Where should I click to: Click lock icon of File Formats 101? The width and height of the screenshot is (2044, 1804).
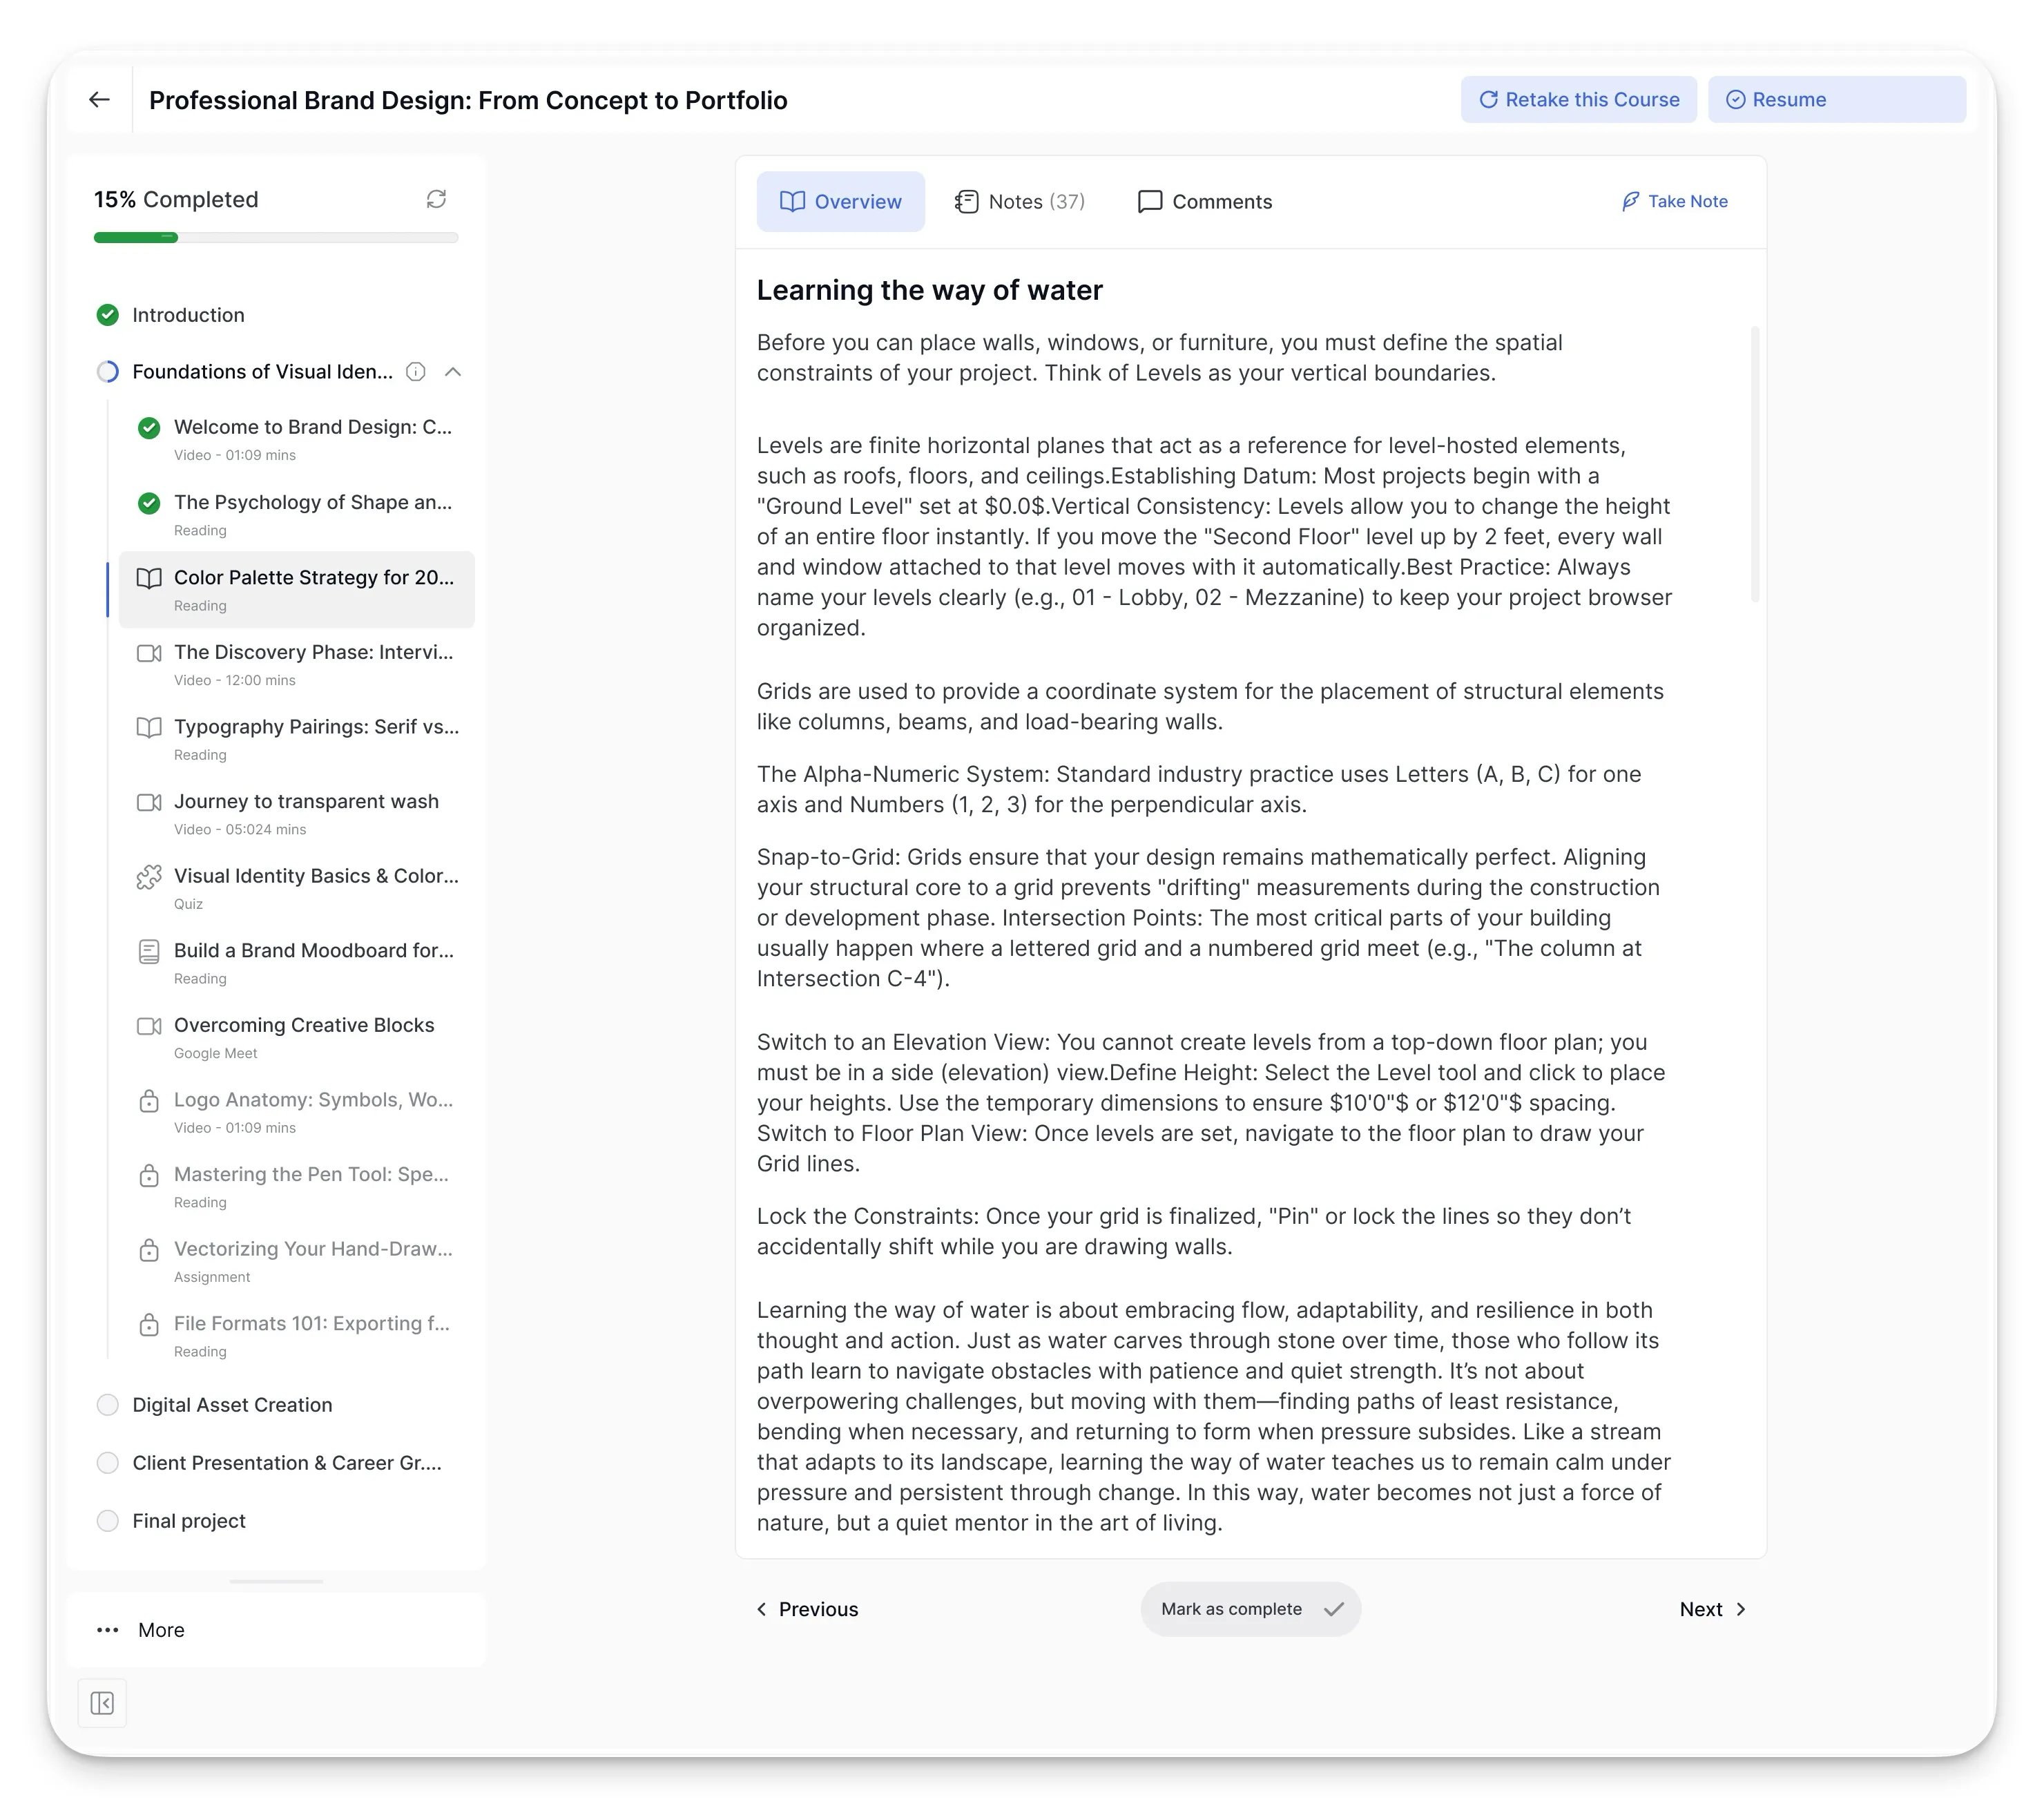pos(149,1324)
